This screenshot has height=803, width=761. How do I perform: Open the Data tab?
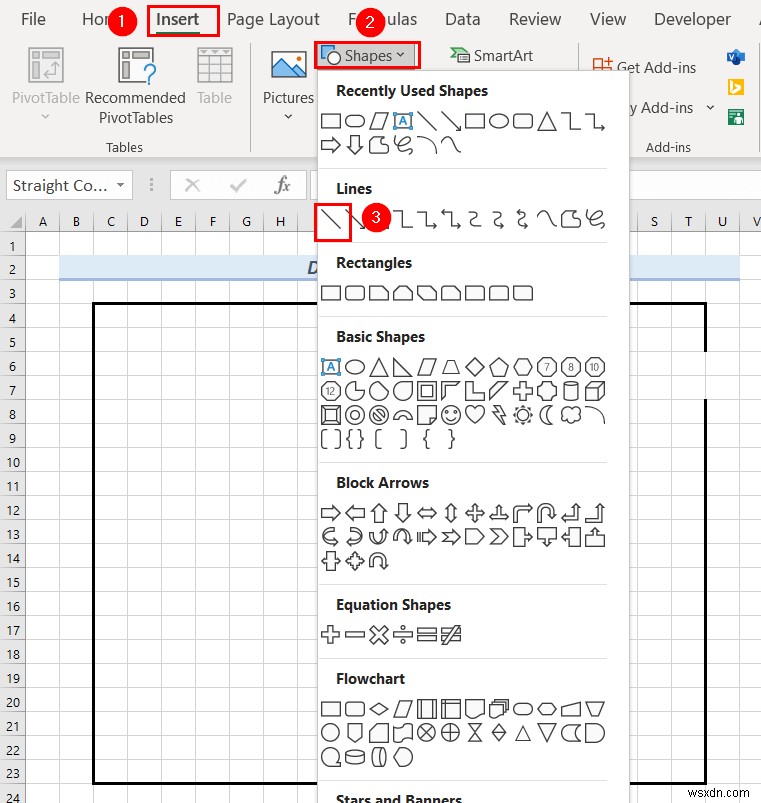(462, 19)
